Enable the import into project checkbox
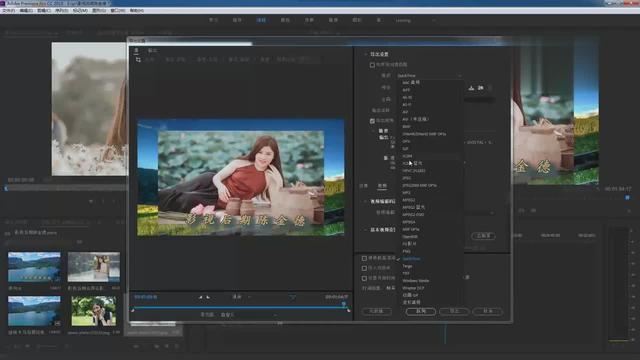The width and height of the screenshot is (640, 360). click(364, 268)
